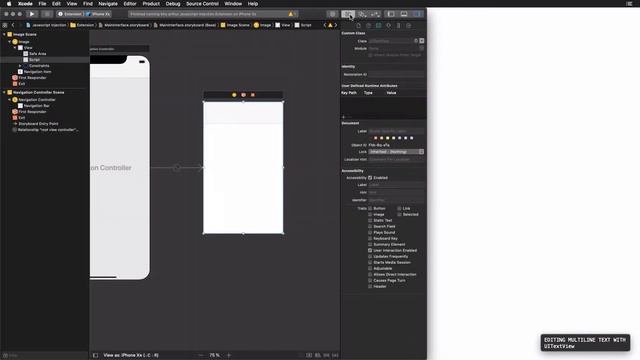
Task: Uncheck User Interaction Enabled checkbox
Action: (x=370, y=250)
